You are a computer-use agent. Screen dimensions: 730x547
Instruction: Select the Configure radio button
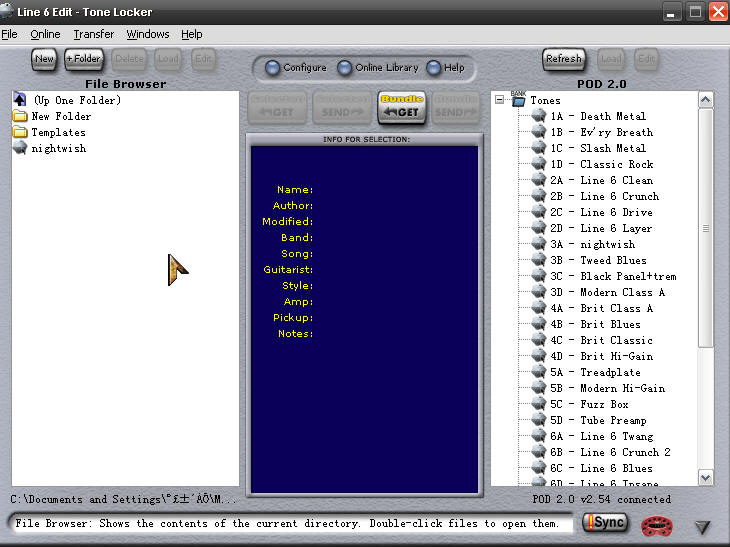[272, 68]
